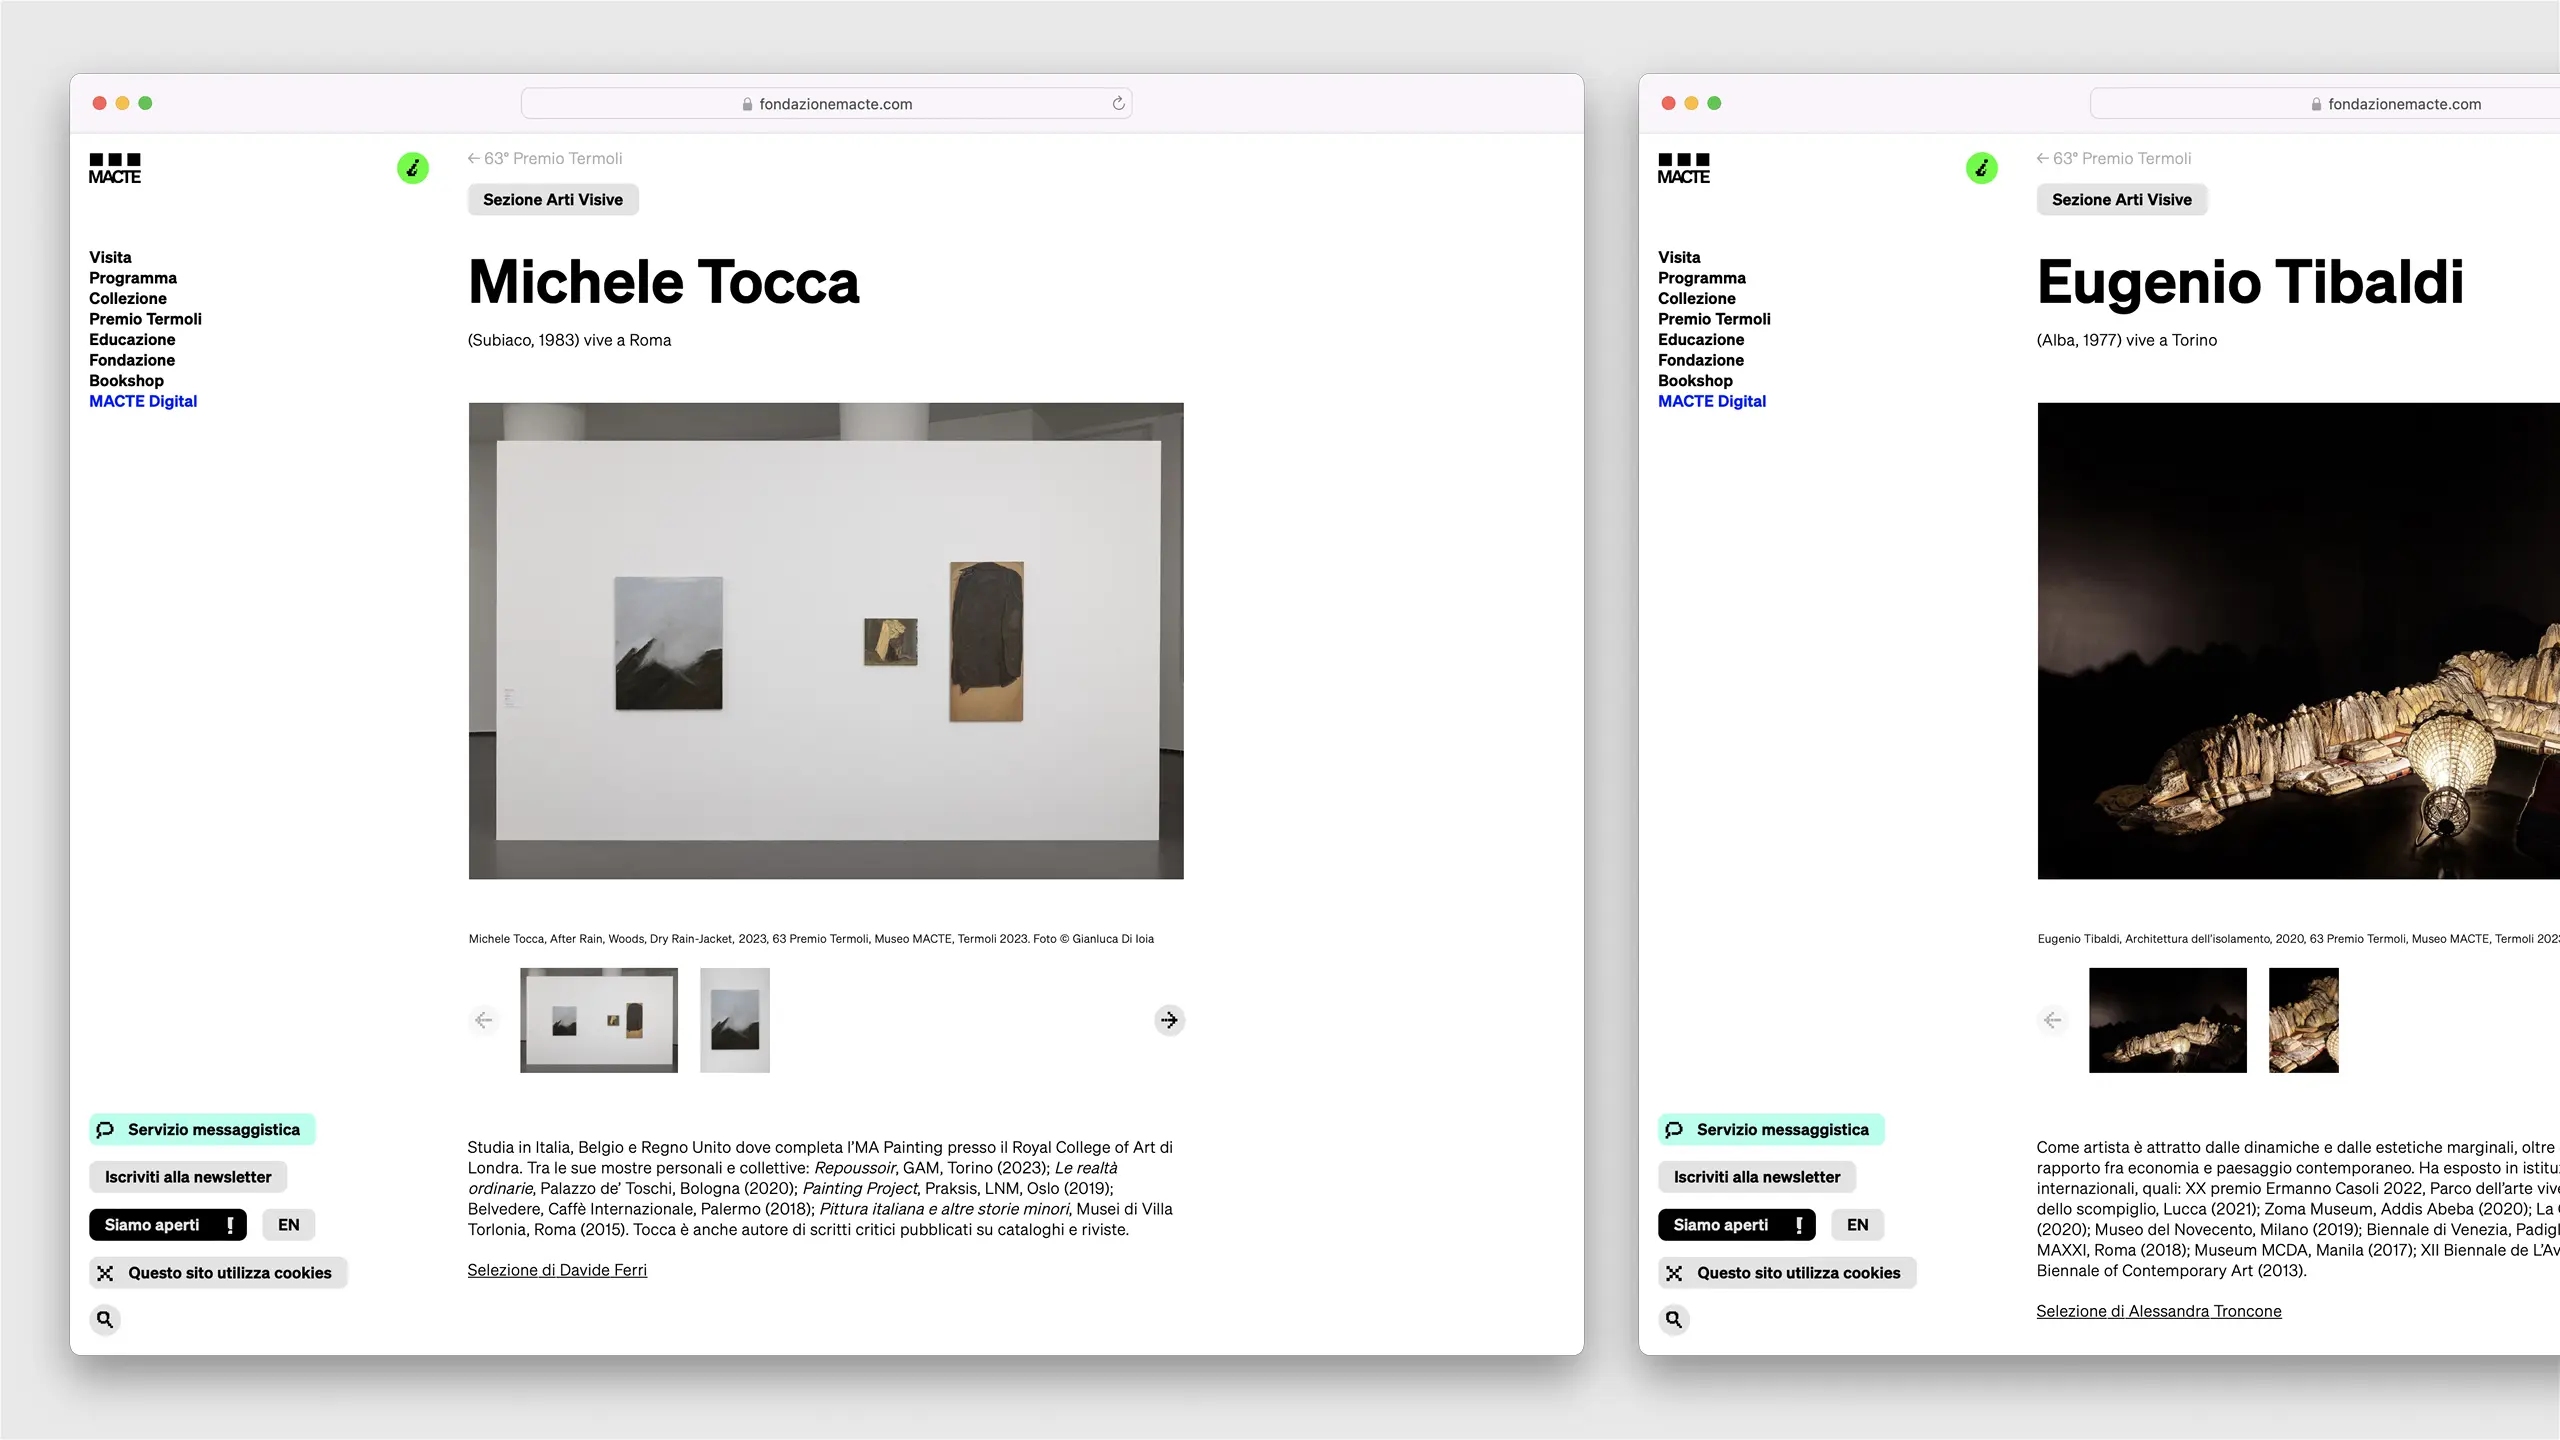The width and height of the screenshot is (2560, 1440).
Task: Click the search magnifier icon in left window
Action: coord(105,1319)
